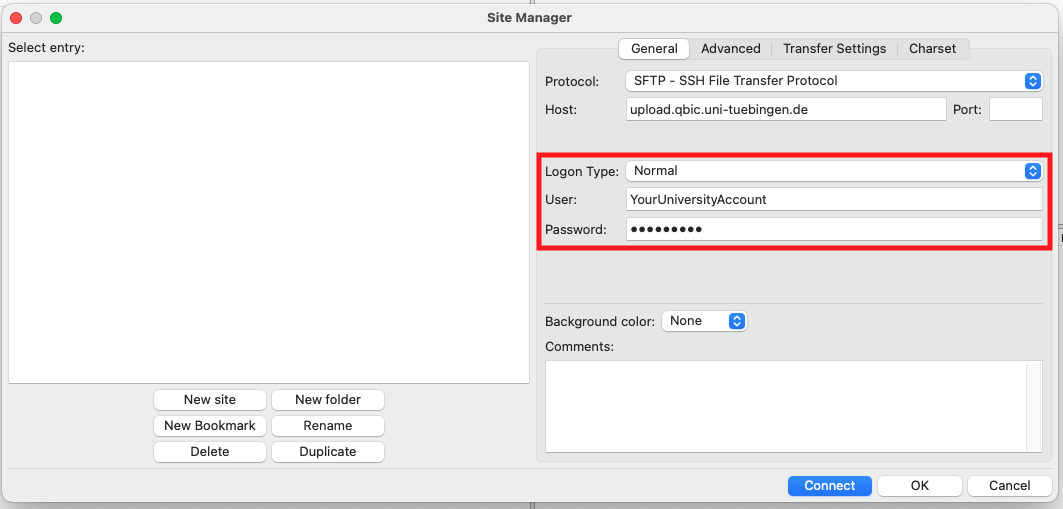Screen dimensions: 1063x509
Task: Focus the Password field
Action: pyautogui.click(x=834, y=230)
